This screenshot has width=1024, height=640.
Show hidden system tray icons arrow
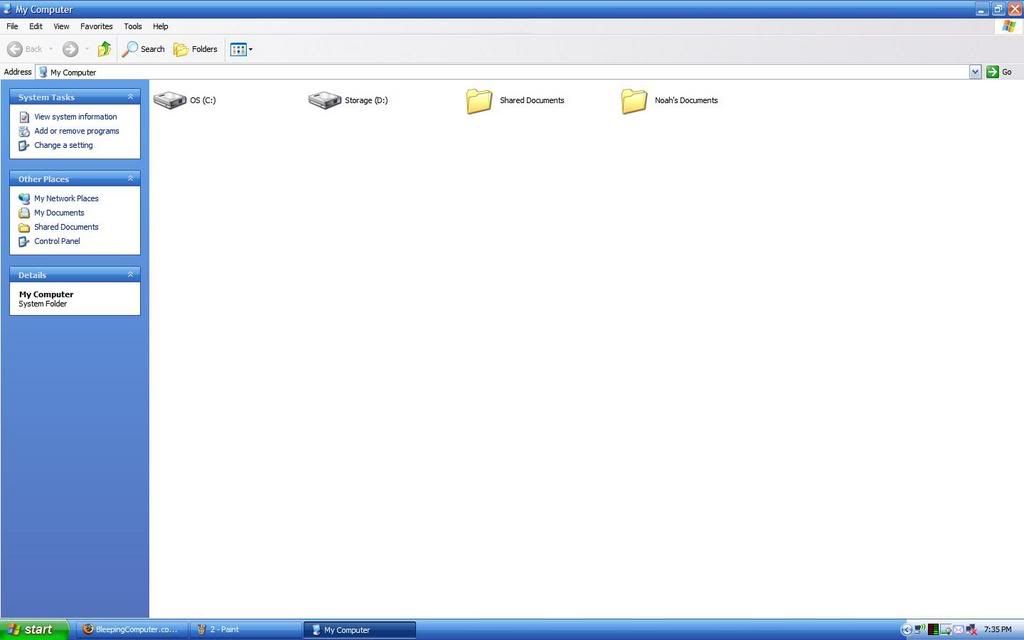click(906, 630)
